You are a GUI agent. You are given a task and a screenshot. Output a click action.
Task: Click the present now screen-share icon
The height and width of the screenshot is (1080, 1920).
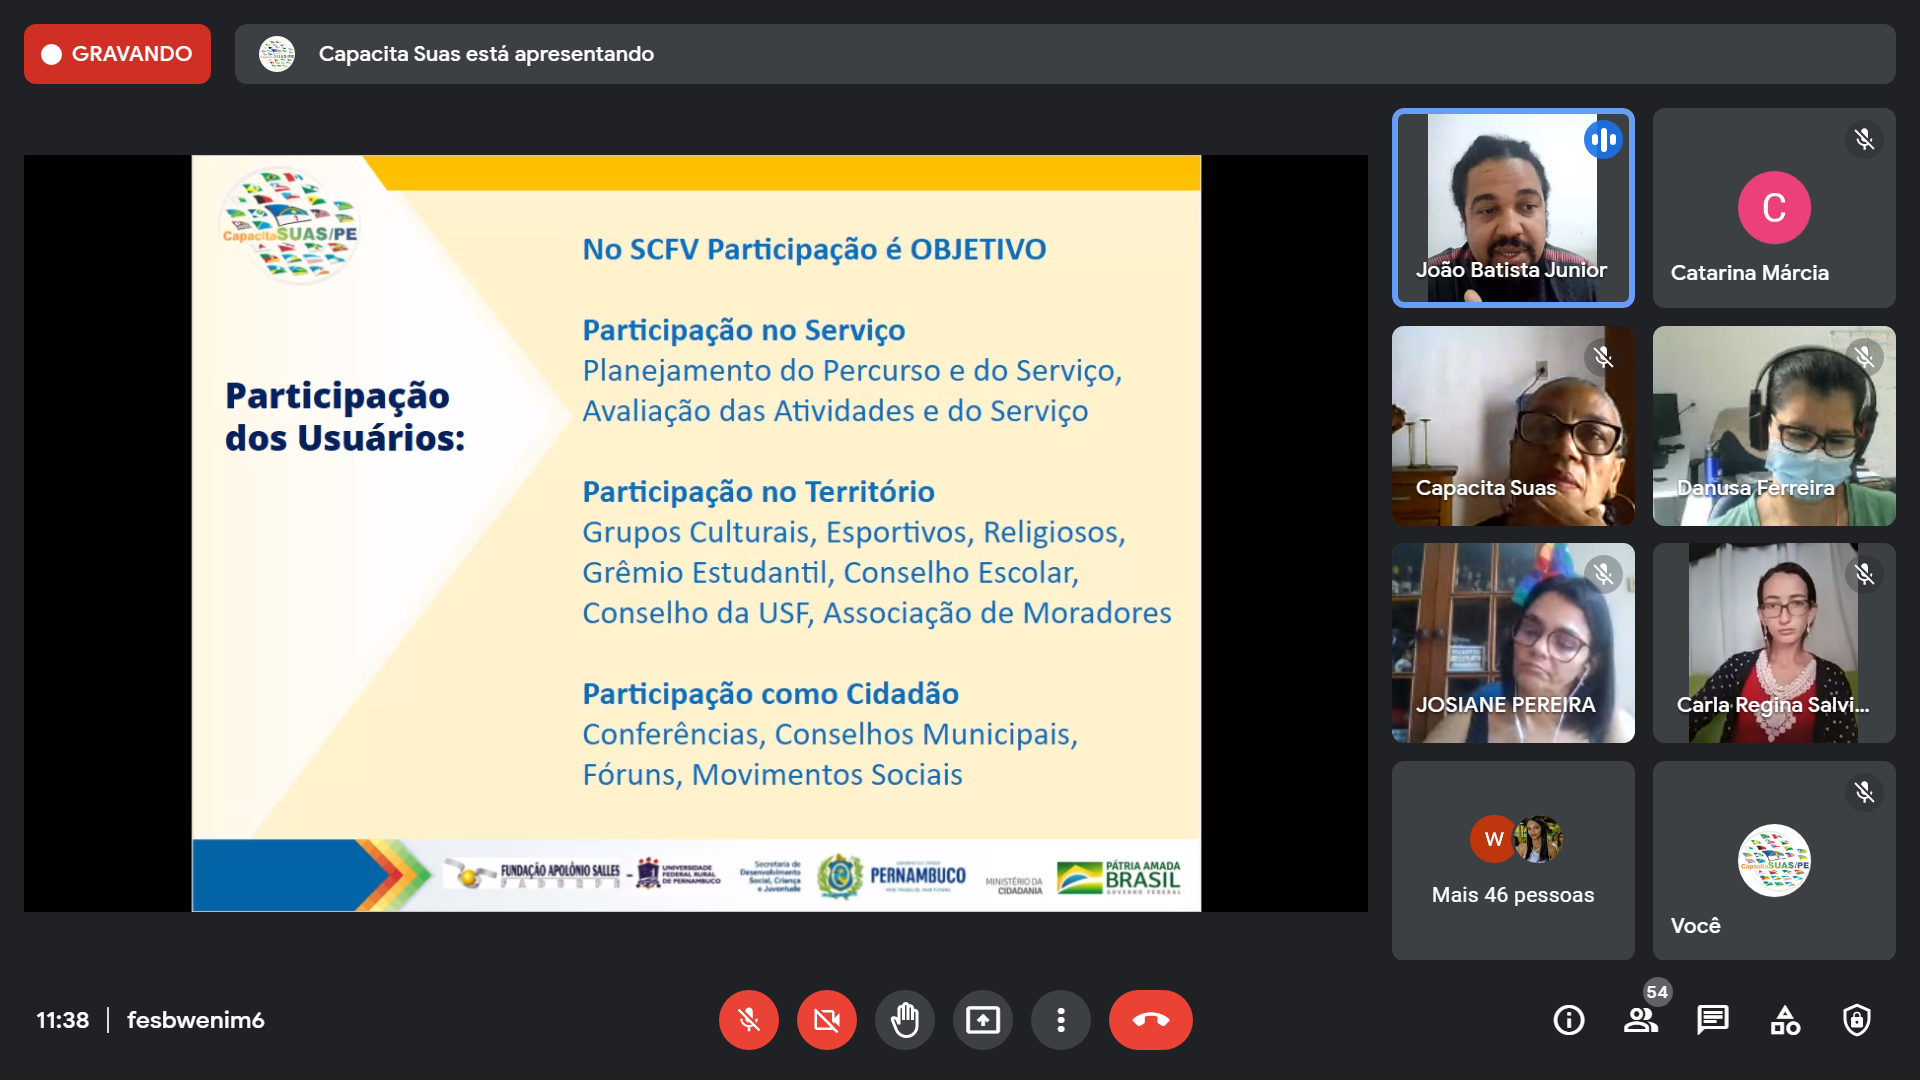(982, 1020)
